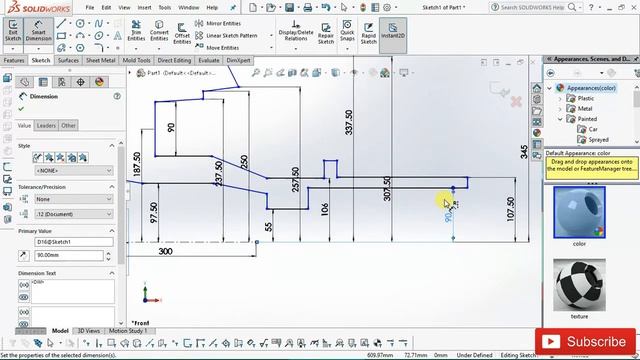Viewport: 640px width, 360px height.
Task: Select the Leaders tab in Dimension panel
Action: (46, 126)
